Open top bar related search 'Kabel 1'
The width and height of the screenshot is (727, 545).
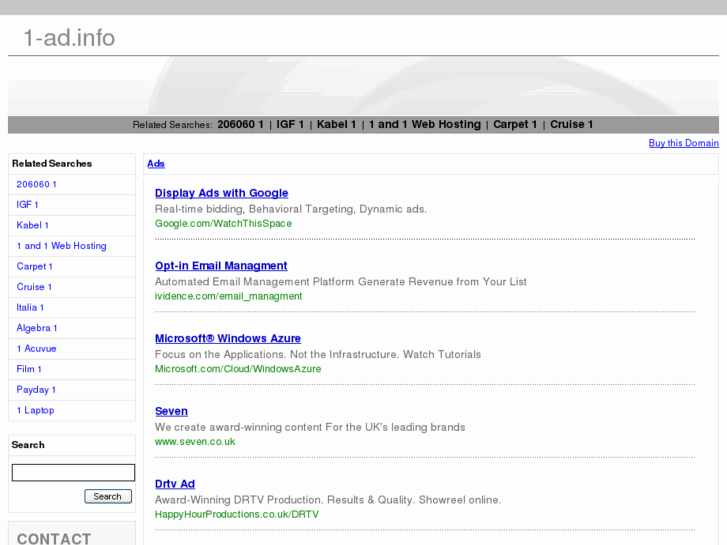point(336,124)
